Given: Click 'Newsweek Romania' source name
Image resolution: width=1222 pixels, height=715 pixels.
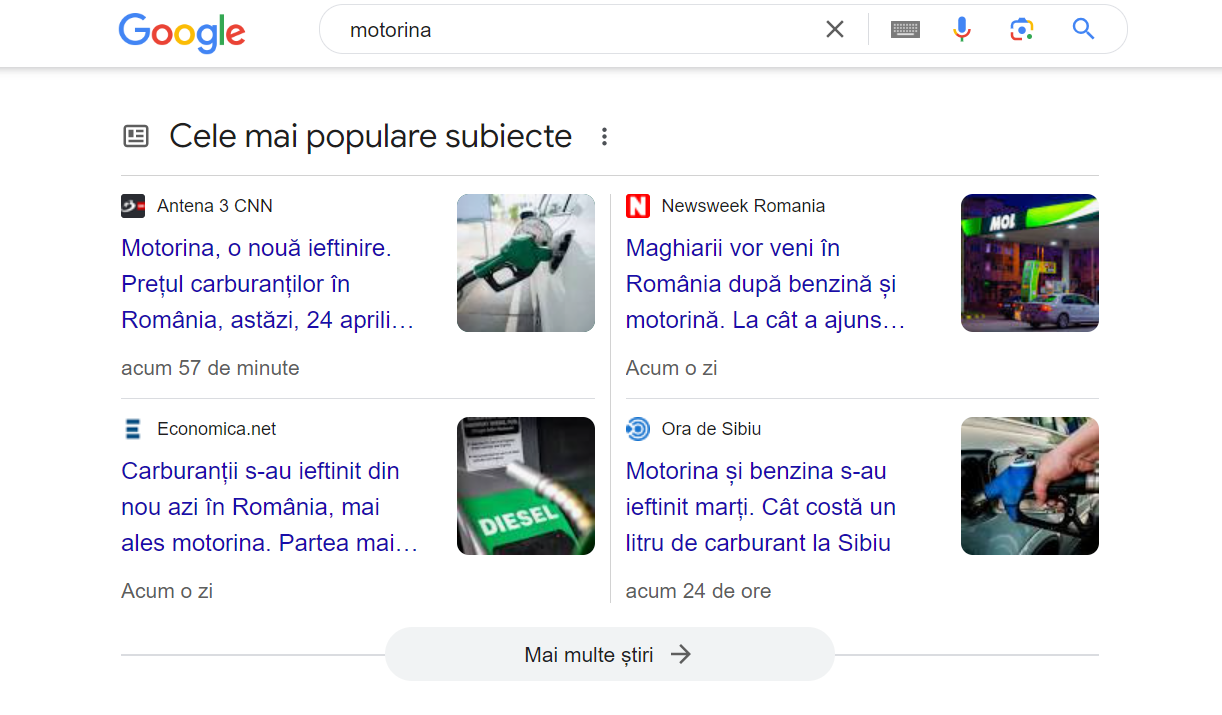Looking at the screenshot, I should click(x=743, y=206).
